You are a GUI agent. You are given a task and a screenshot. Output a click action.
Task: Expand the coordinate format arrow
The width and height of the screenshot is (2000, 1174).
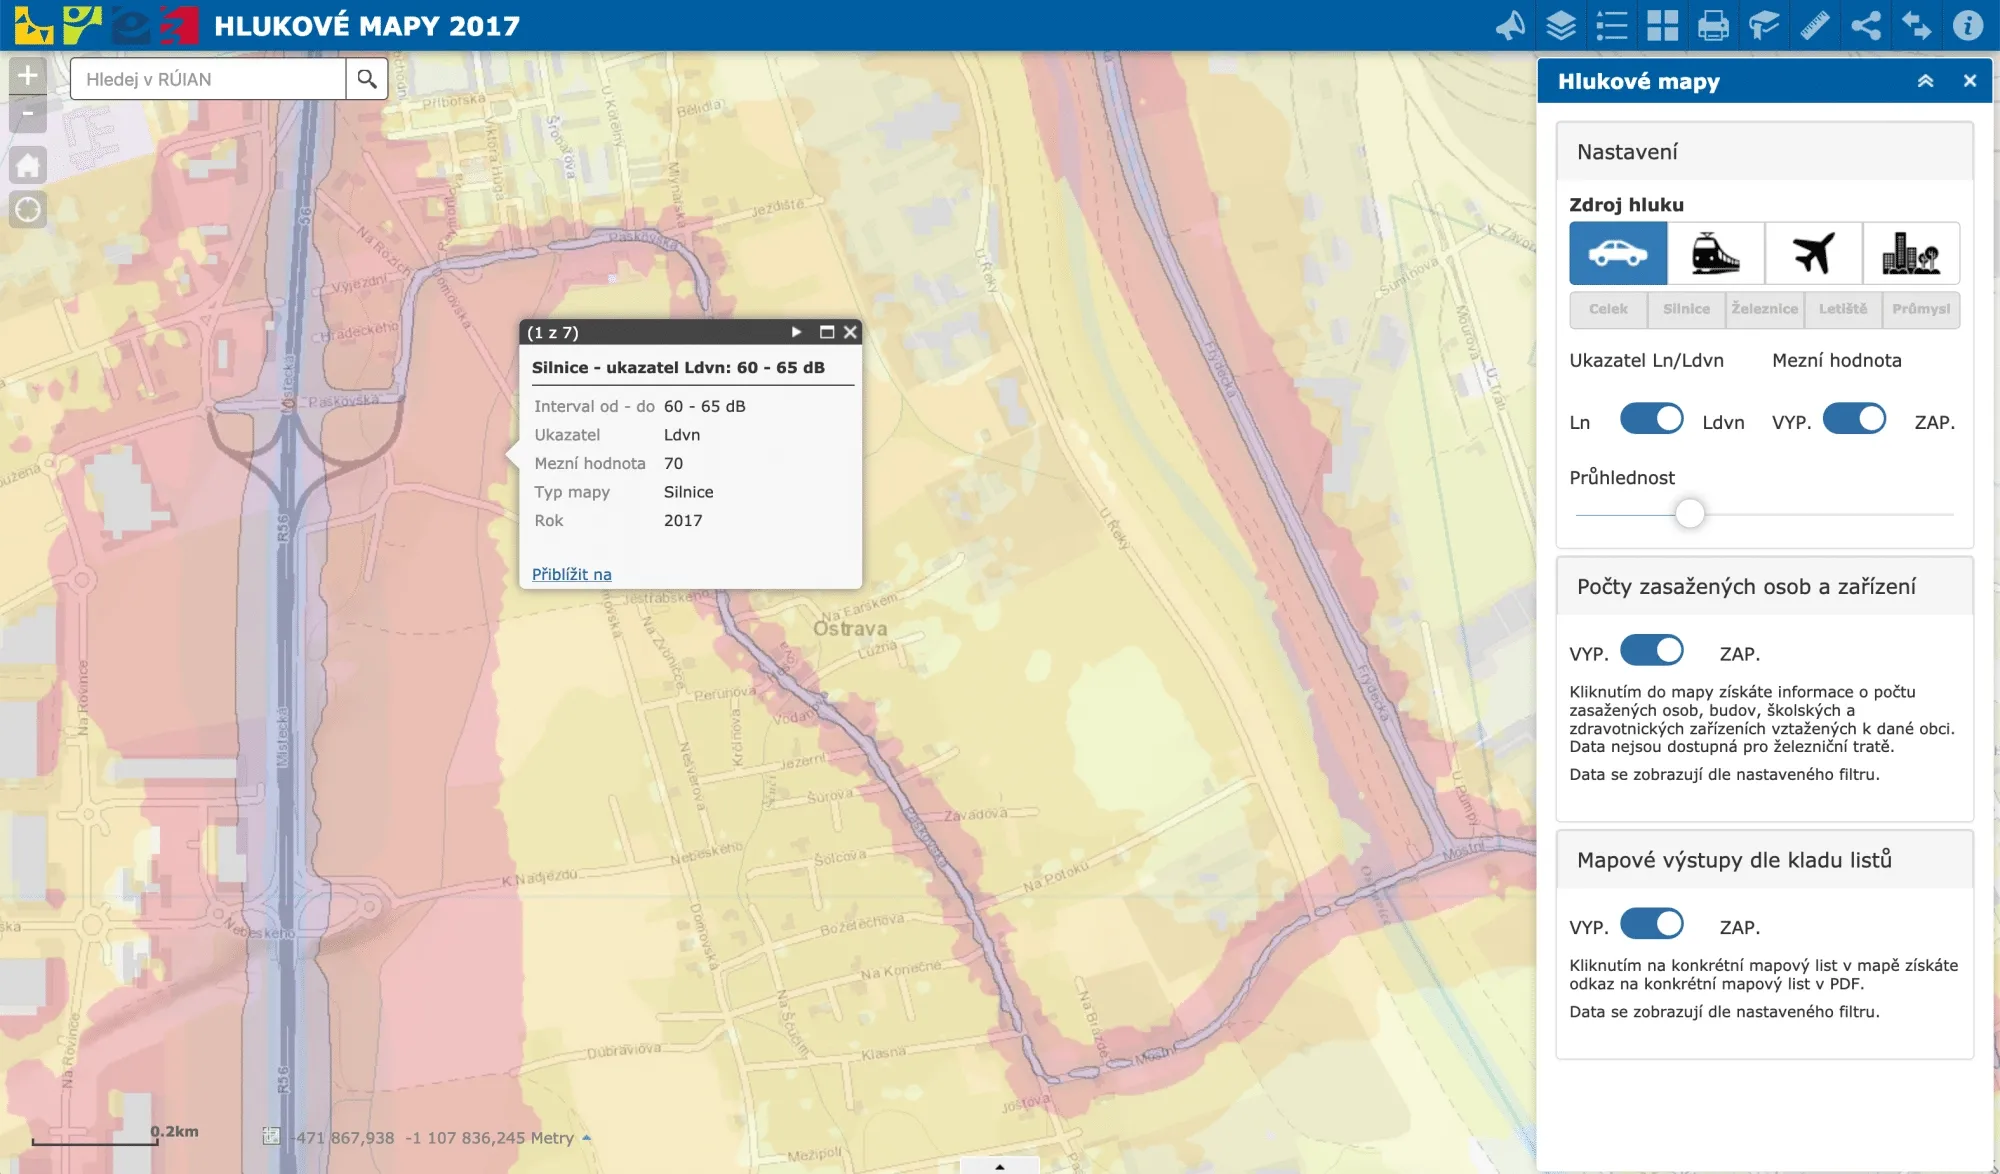coord(587,1138)
